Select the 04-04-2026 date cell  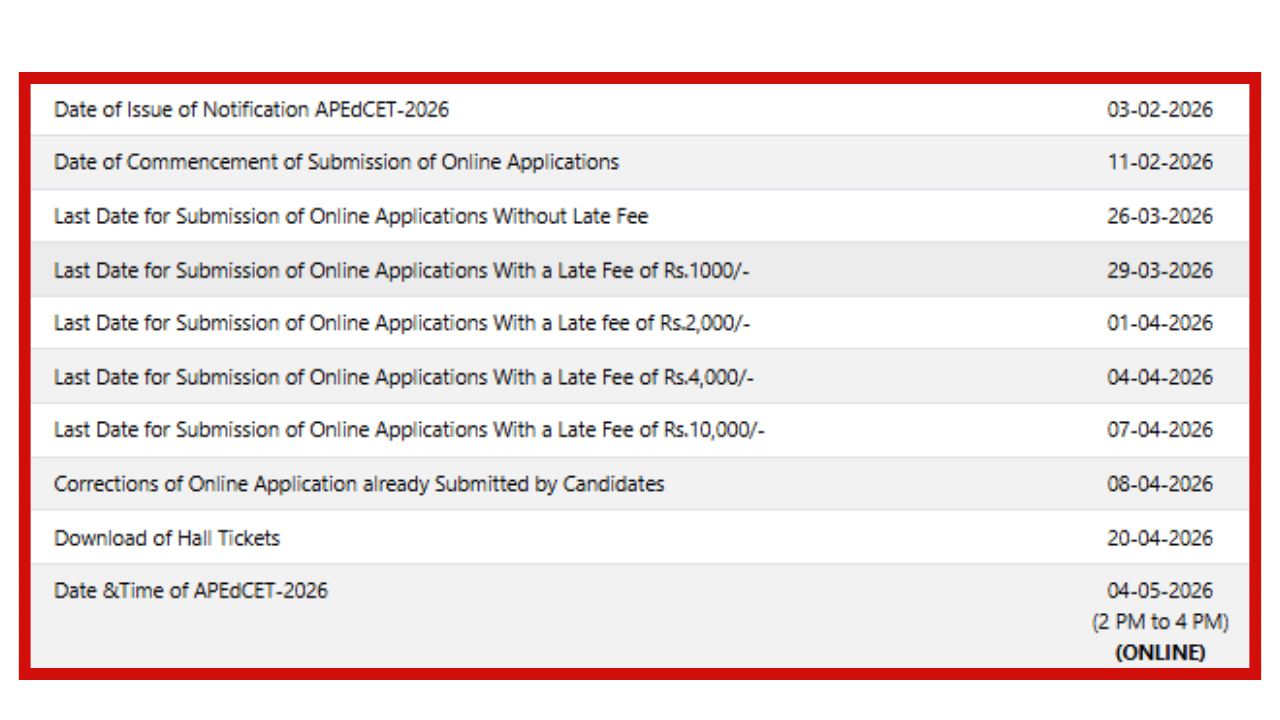pos(1159,377)
